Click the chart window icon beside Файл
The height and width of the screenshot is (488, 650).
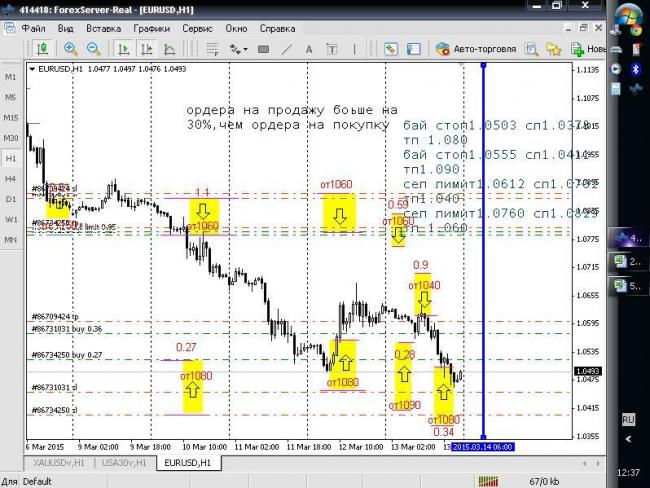click(9, 28)
